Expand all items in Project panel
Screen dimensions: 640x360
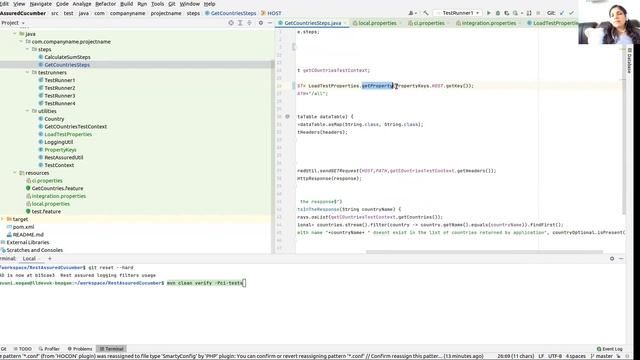[240, 23]
